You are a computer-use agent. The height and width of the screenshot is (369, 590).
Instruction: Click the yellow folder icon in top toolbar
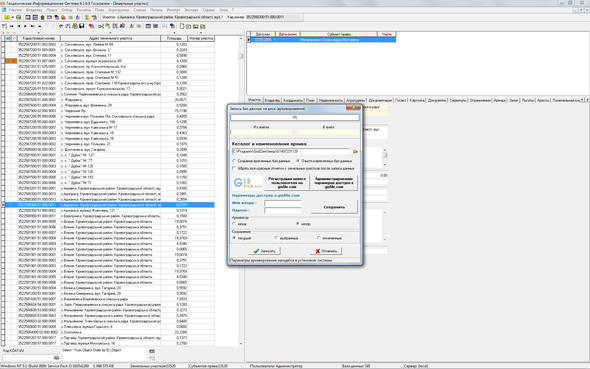7,17
